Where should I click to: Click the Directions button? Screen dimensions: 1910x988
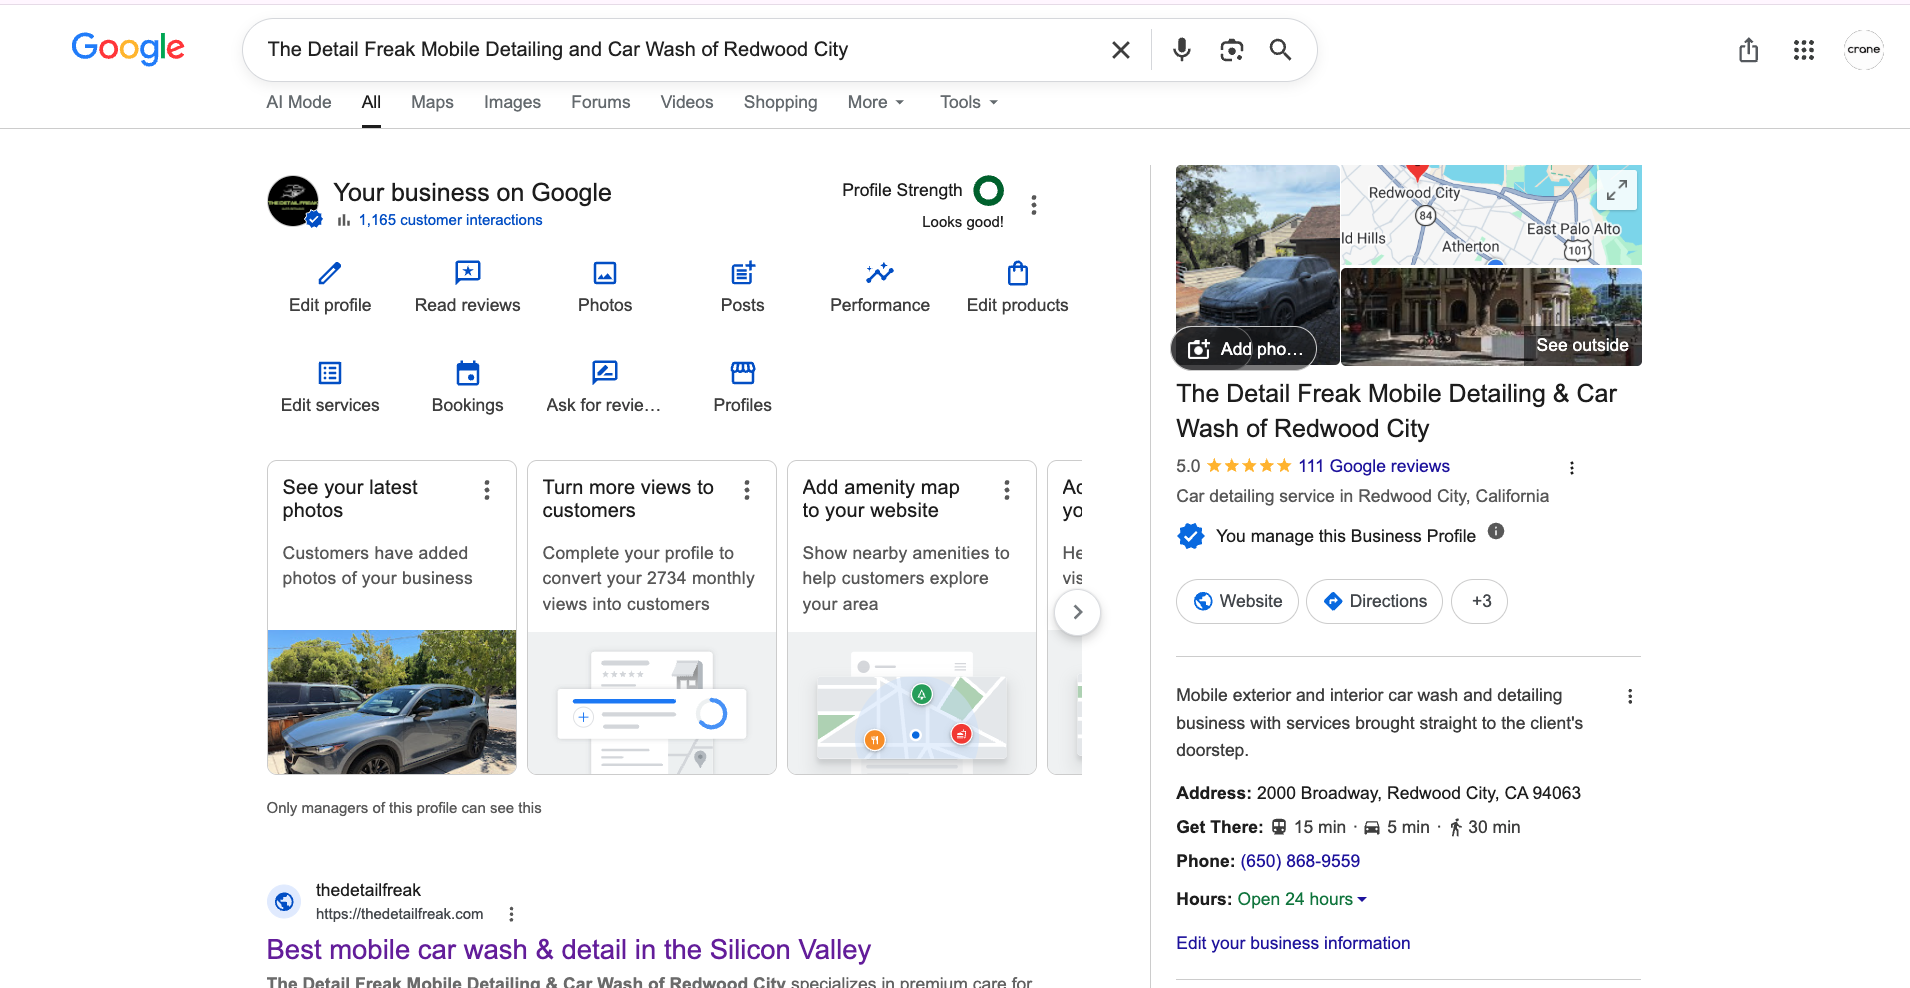(x=1374, y=601)
